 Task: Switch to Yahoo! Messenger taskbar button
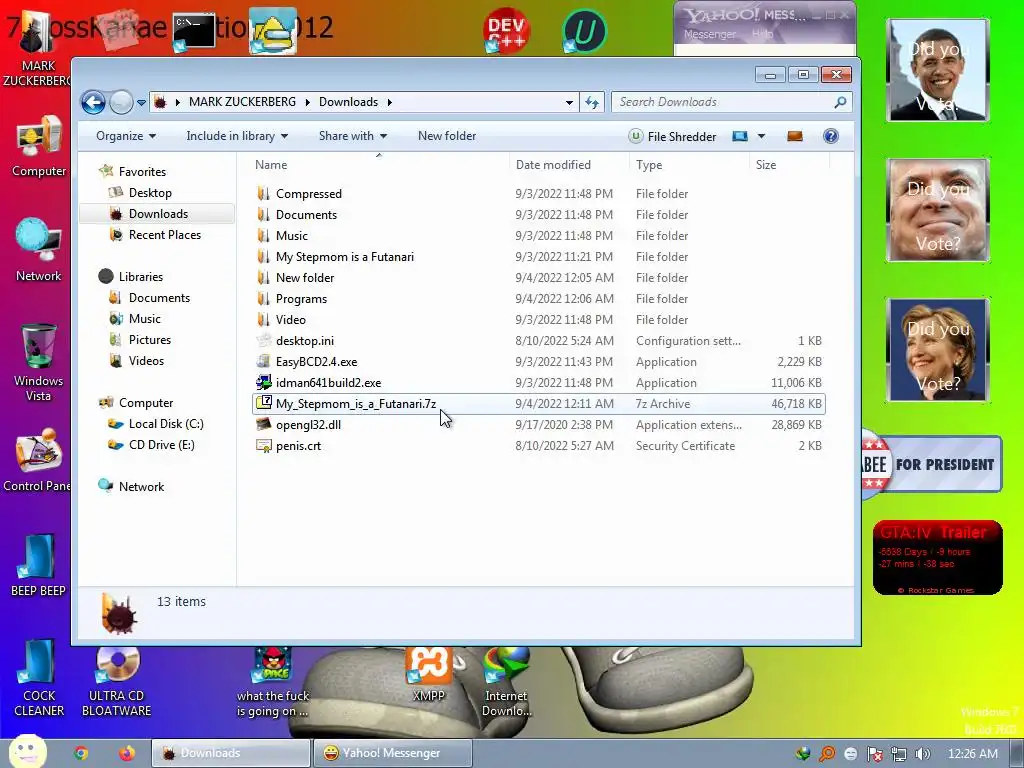click(392, 753)
